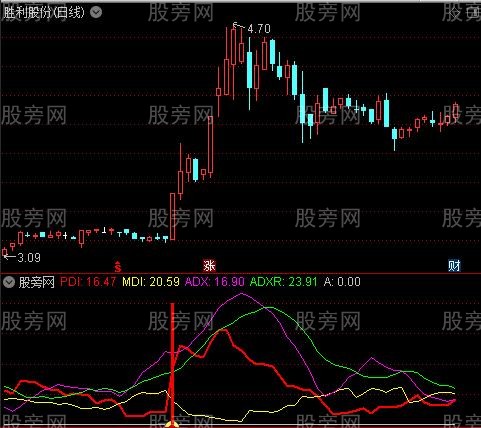
Task: Click the 4.70 high price label
Action: pyautogui.click(x=259, y=29)
